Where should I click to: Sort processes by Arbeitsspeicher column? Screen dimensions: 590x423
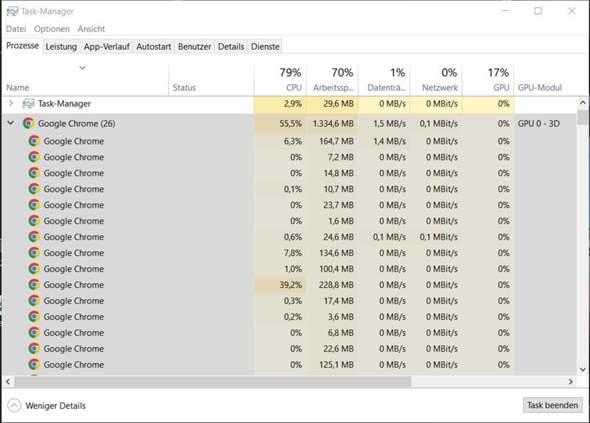tap(332, 79)
